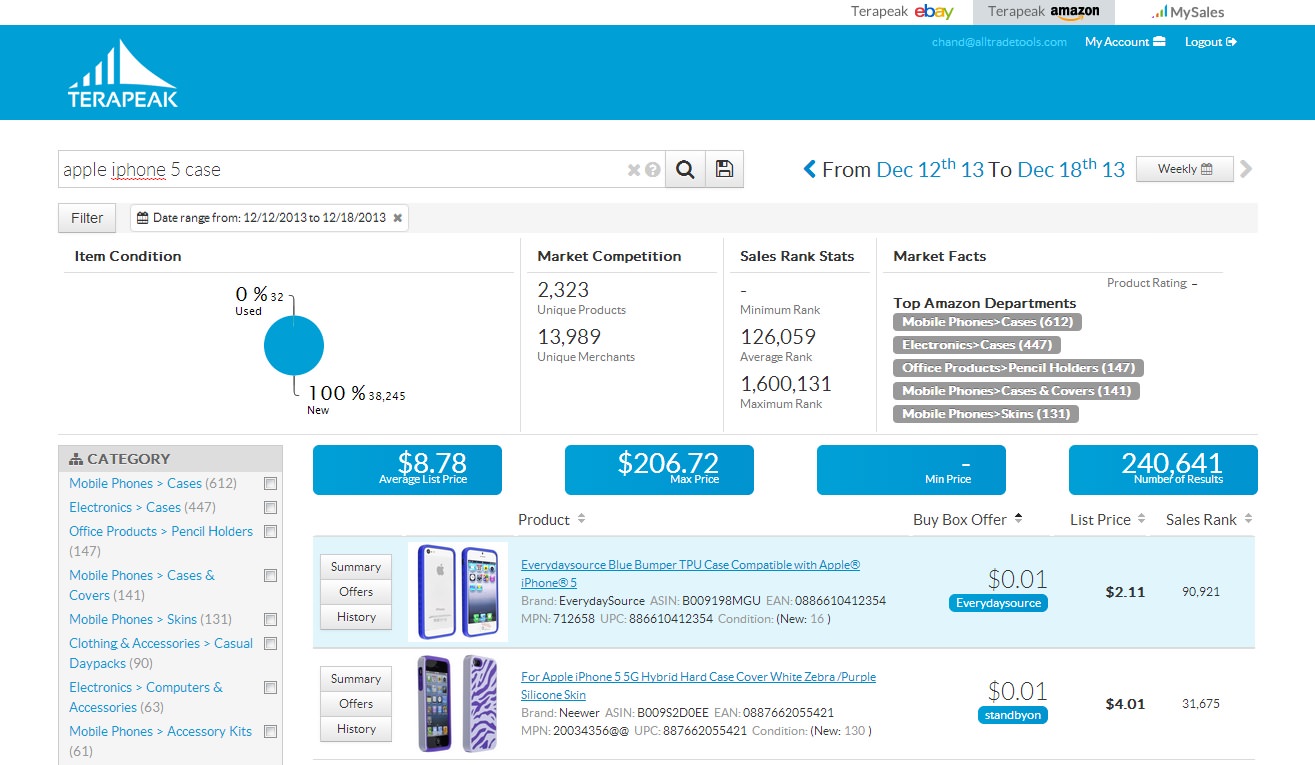Click the zebra purple case thumbnail
This screenshot has width=1315, height=765.
coord(457,704)
